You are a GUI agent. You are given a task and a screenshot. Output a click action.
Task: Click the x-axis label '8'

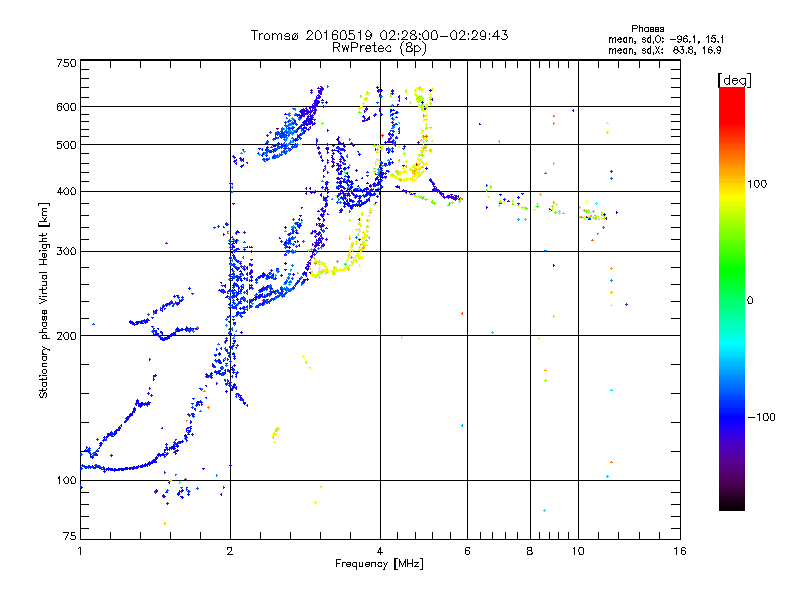coord(530,551)
